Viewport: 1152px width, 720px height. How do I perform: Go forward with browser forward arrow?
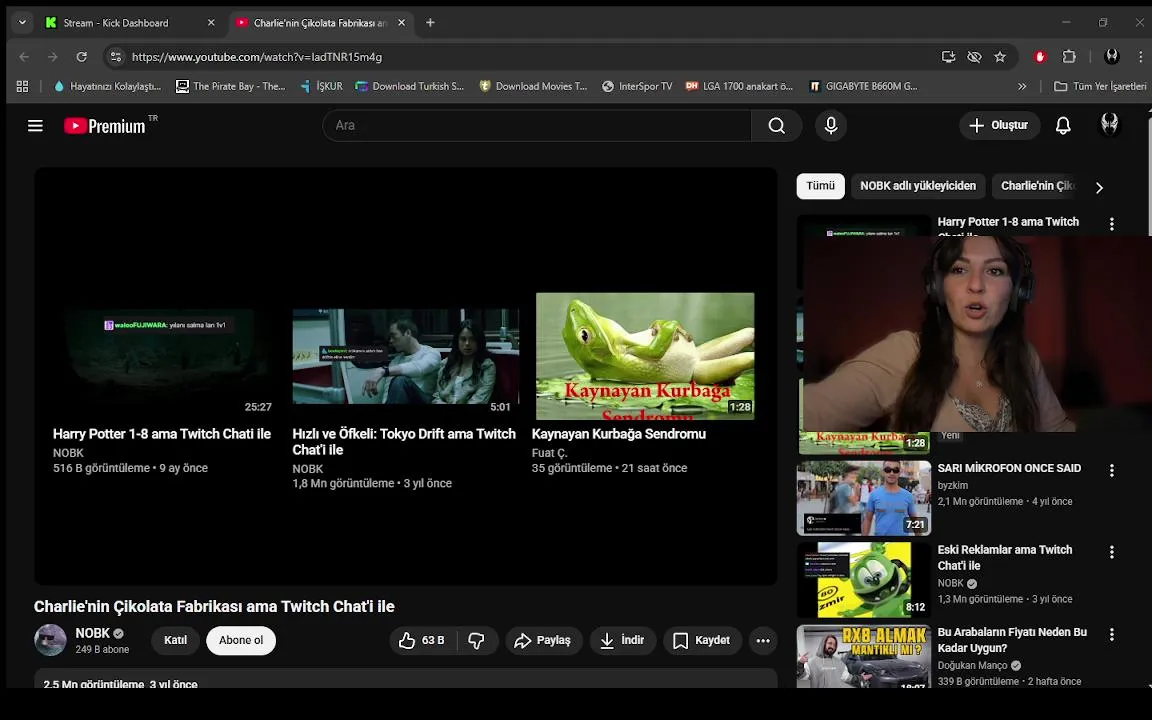point(52,57)
